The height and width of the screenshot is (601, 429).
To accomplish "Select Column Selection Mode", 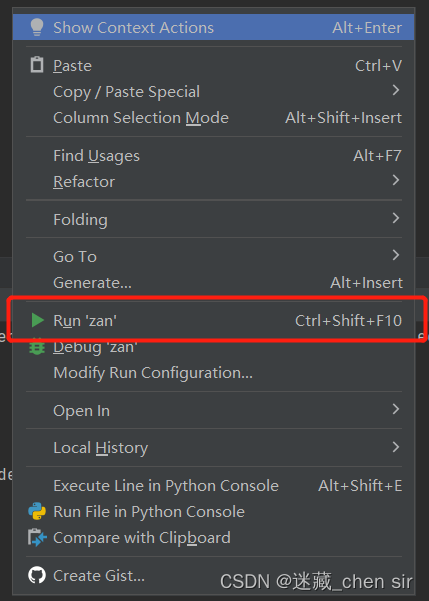I will point(214,118).
